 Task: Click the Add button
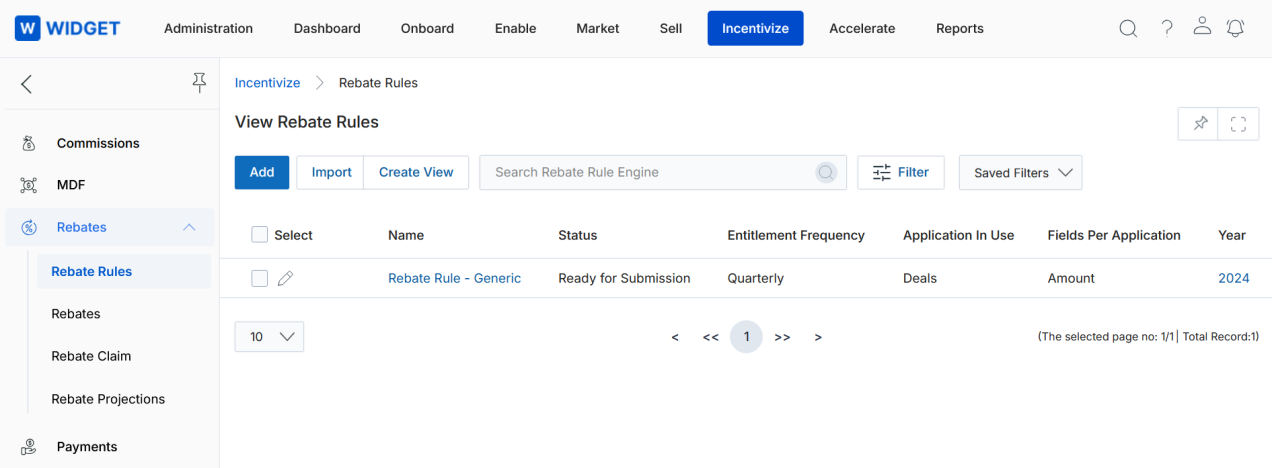pyautogui.click(x=262, y=172)
